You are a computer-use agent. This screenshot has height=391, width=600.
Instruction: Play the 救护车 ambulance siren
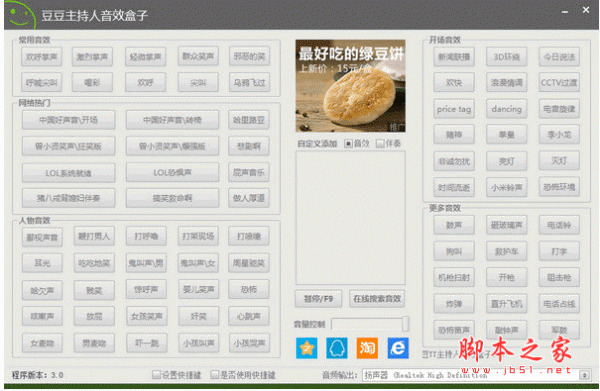pos(506,251)
